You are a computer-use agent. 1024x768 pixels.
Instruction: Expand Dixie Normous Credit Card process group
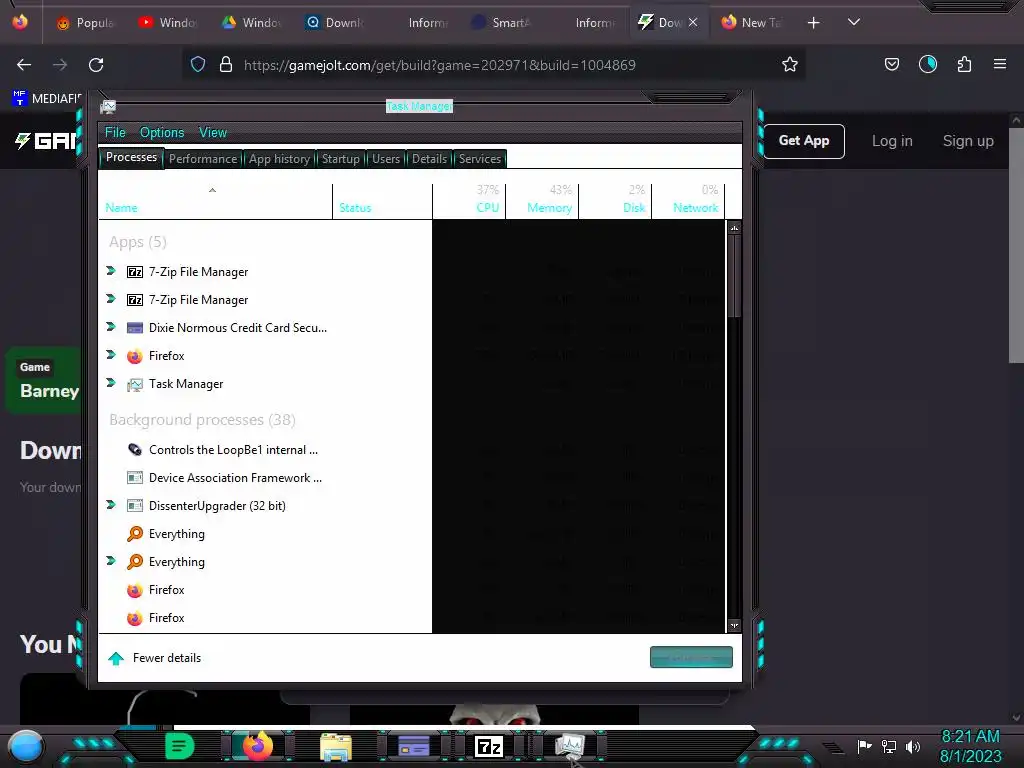pos(110,327)
